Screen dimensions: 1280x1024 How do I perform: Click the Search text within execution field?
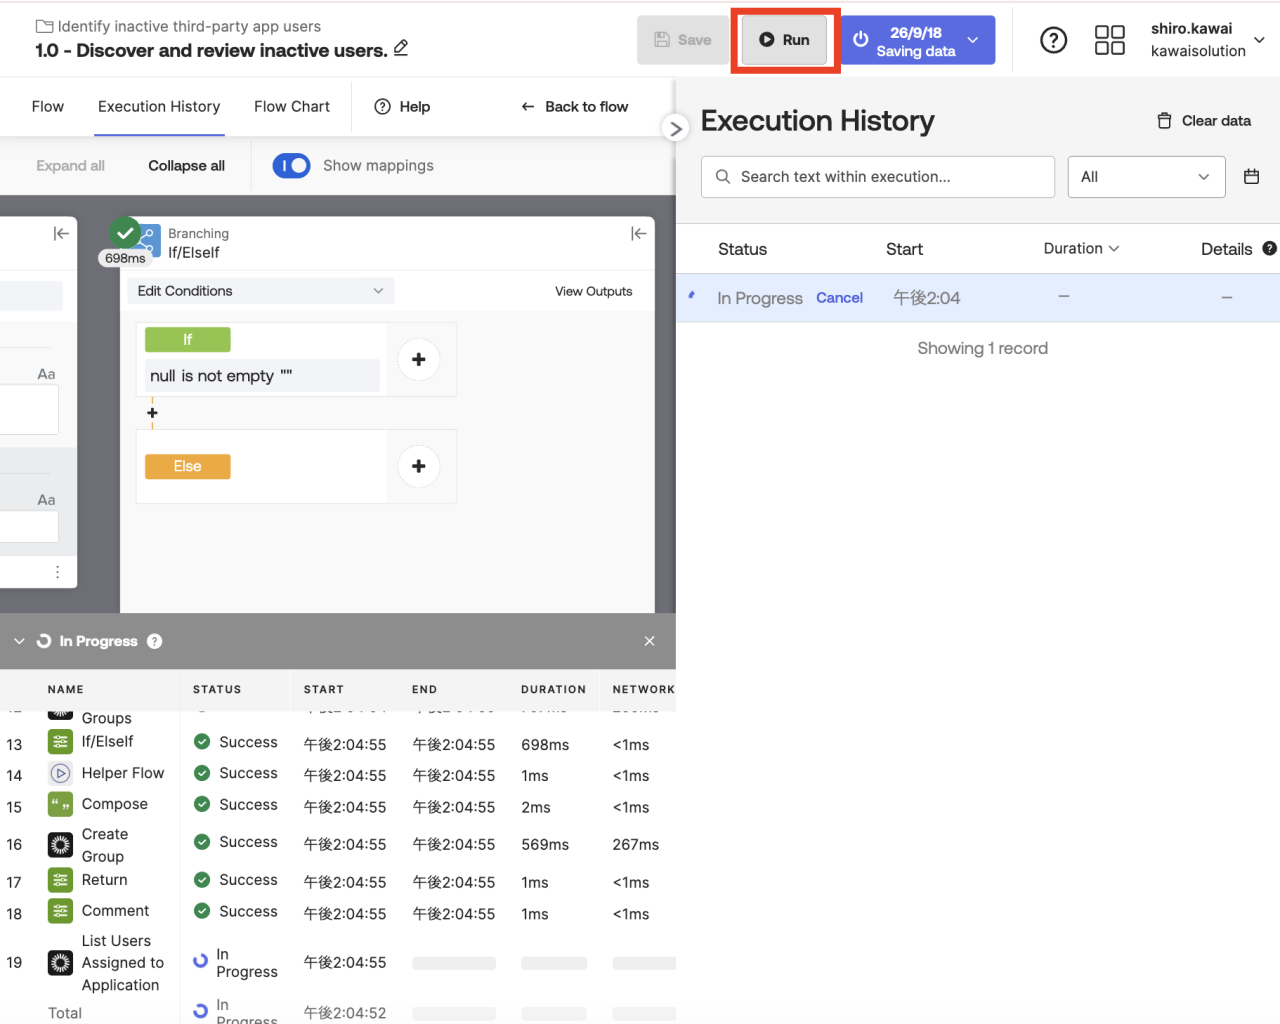[878, 177]
